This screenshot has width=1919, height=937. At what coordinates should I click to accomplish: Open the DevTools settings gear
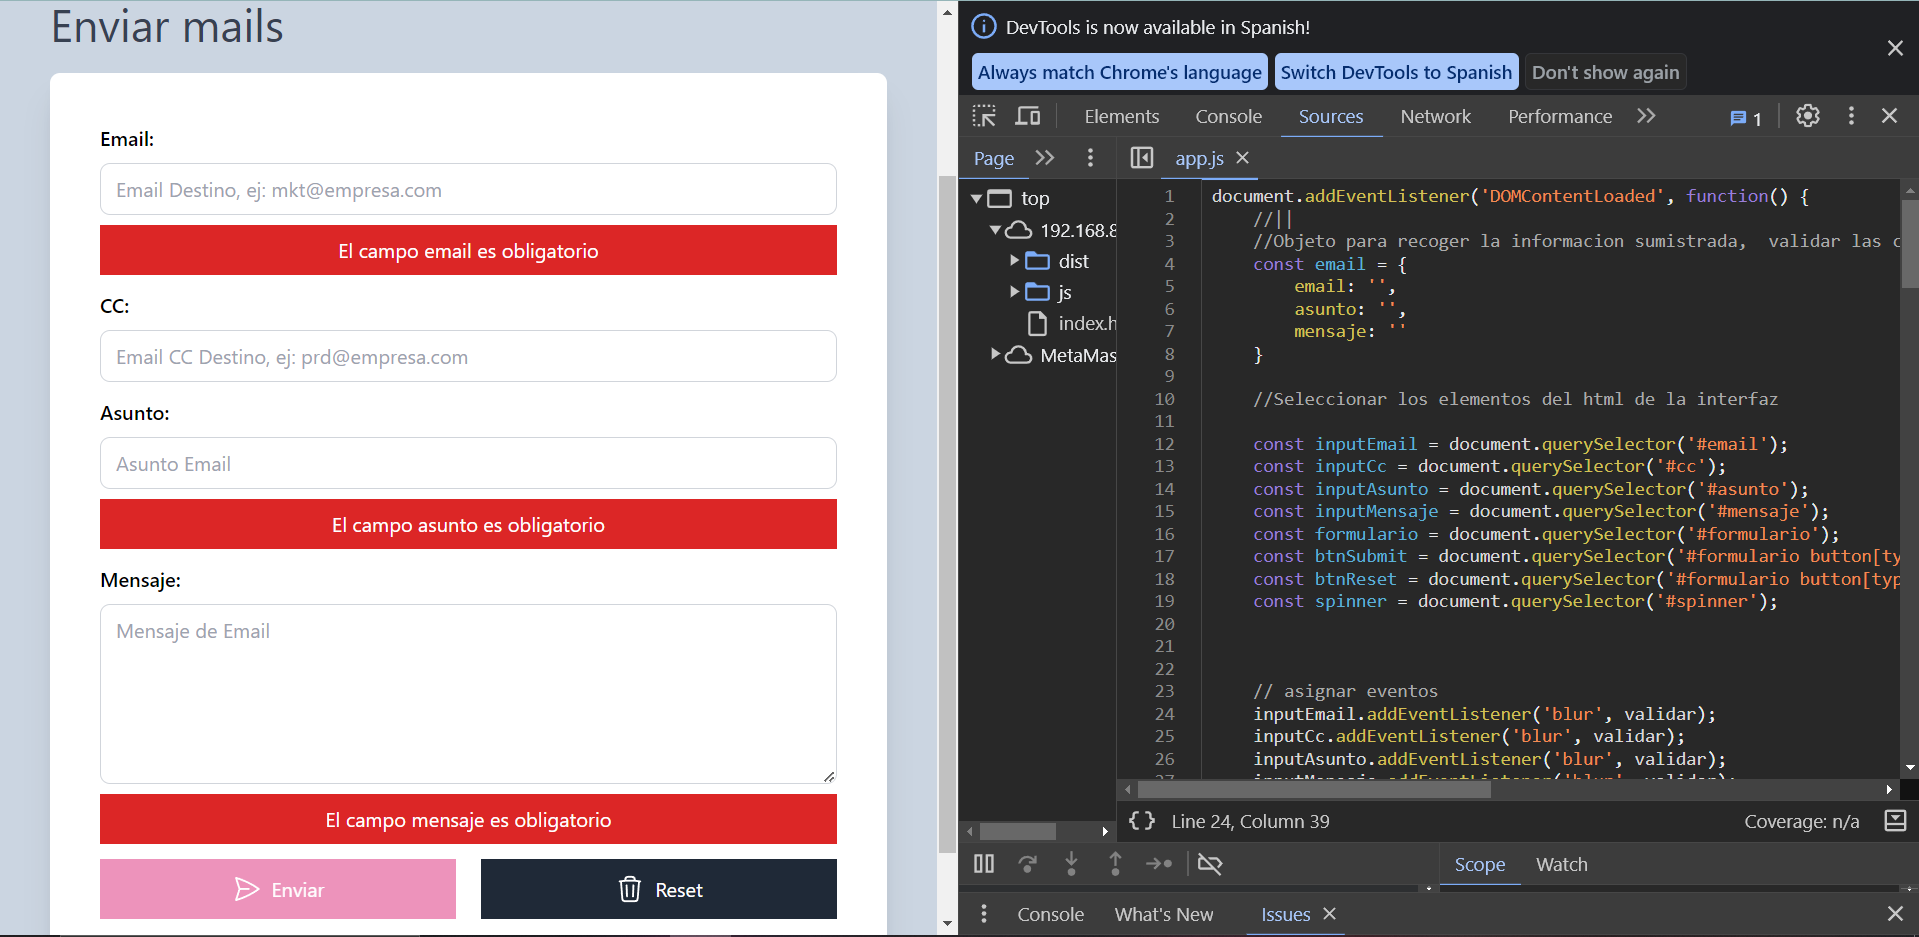pos(1807,116)
